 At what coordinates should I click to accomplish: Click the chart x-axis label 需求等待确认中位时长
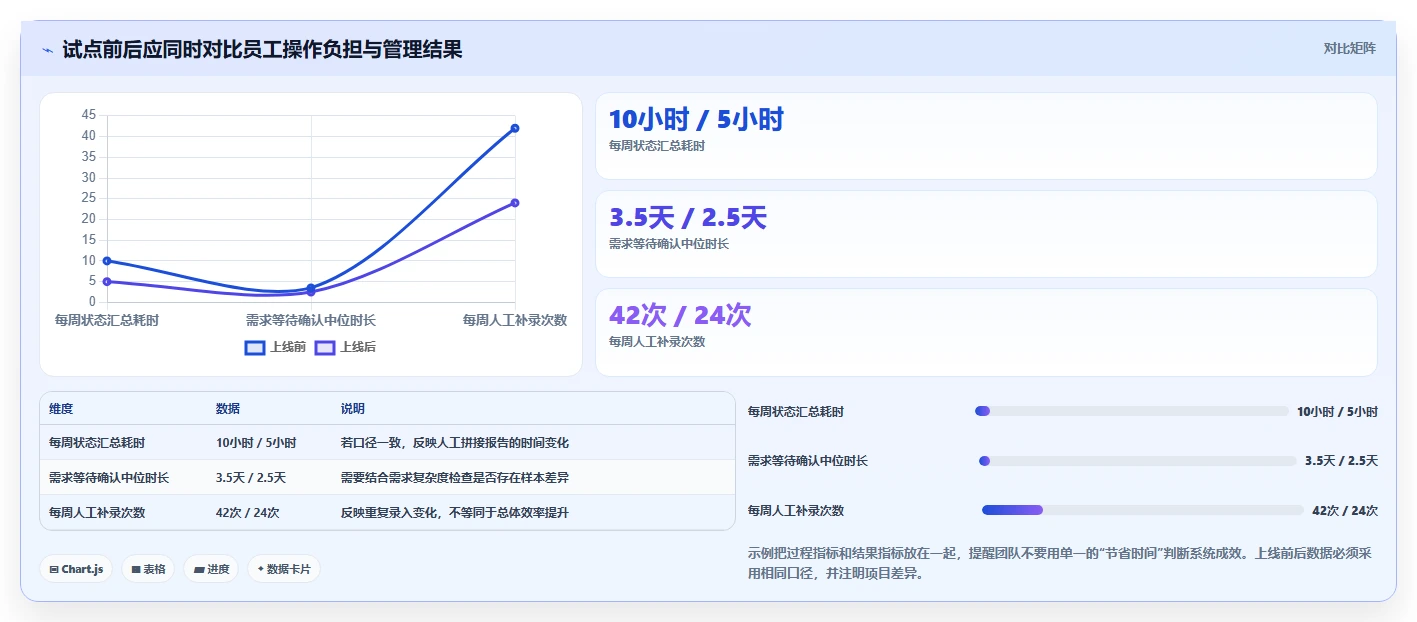pyautogui.click(x=311, y=320)
